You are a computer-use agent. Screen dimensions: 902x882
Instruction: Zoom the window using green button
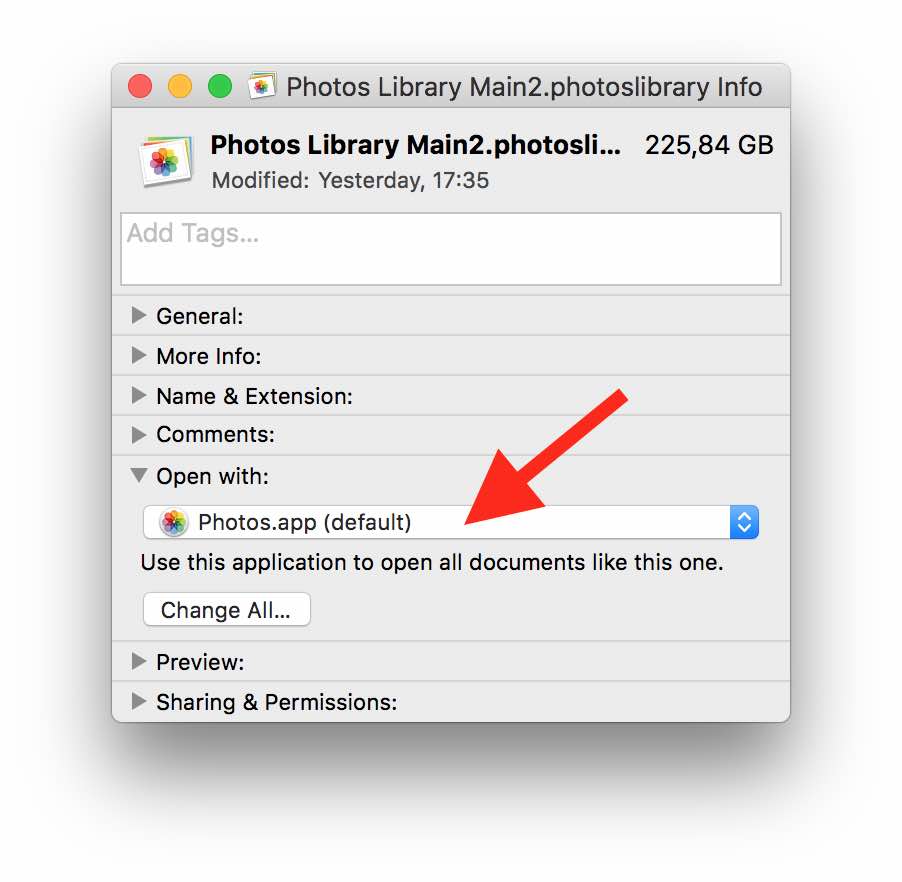220,87
